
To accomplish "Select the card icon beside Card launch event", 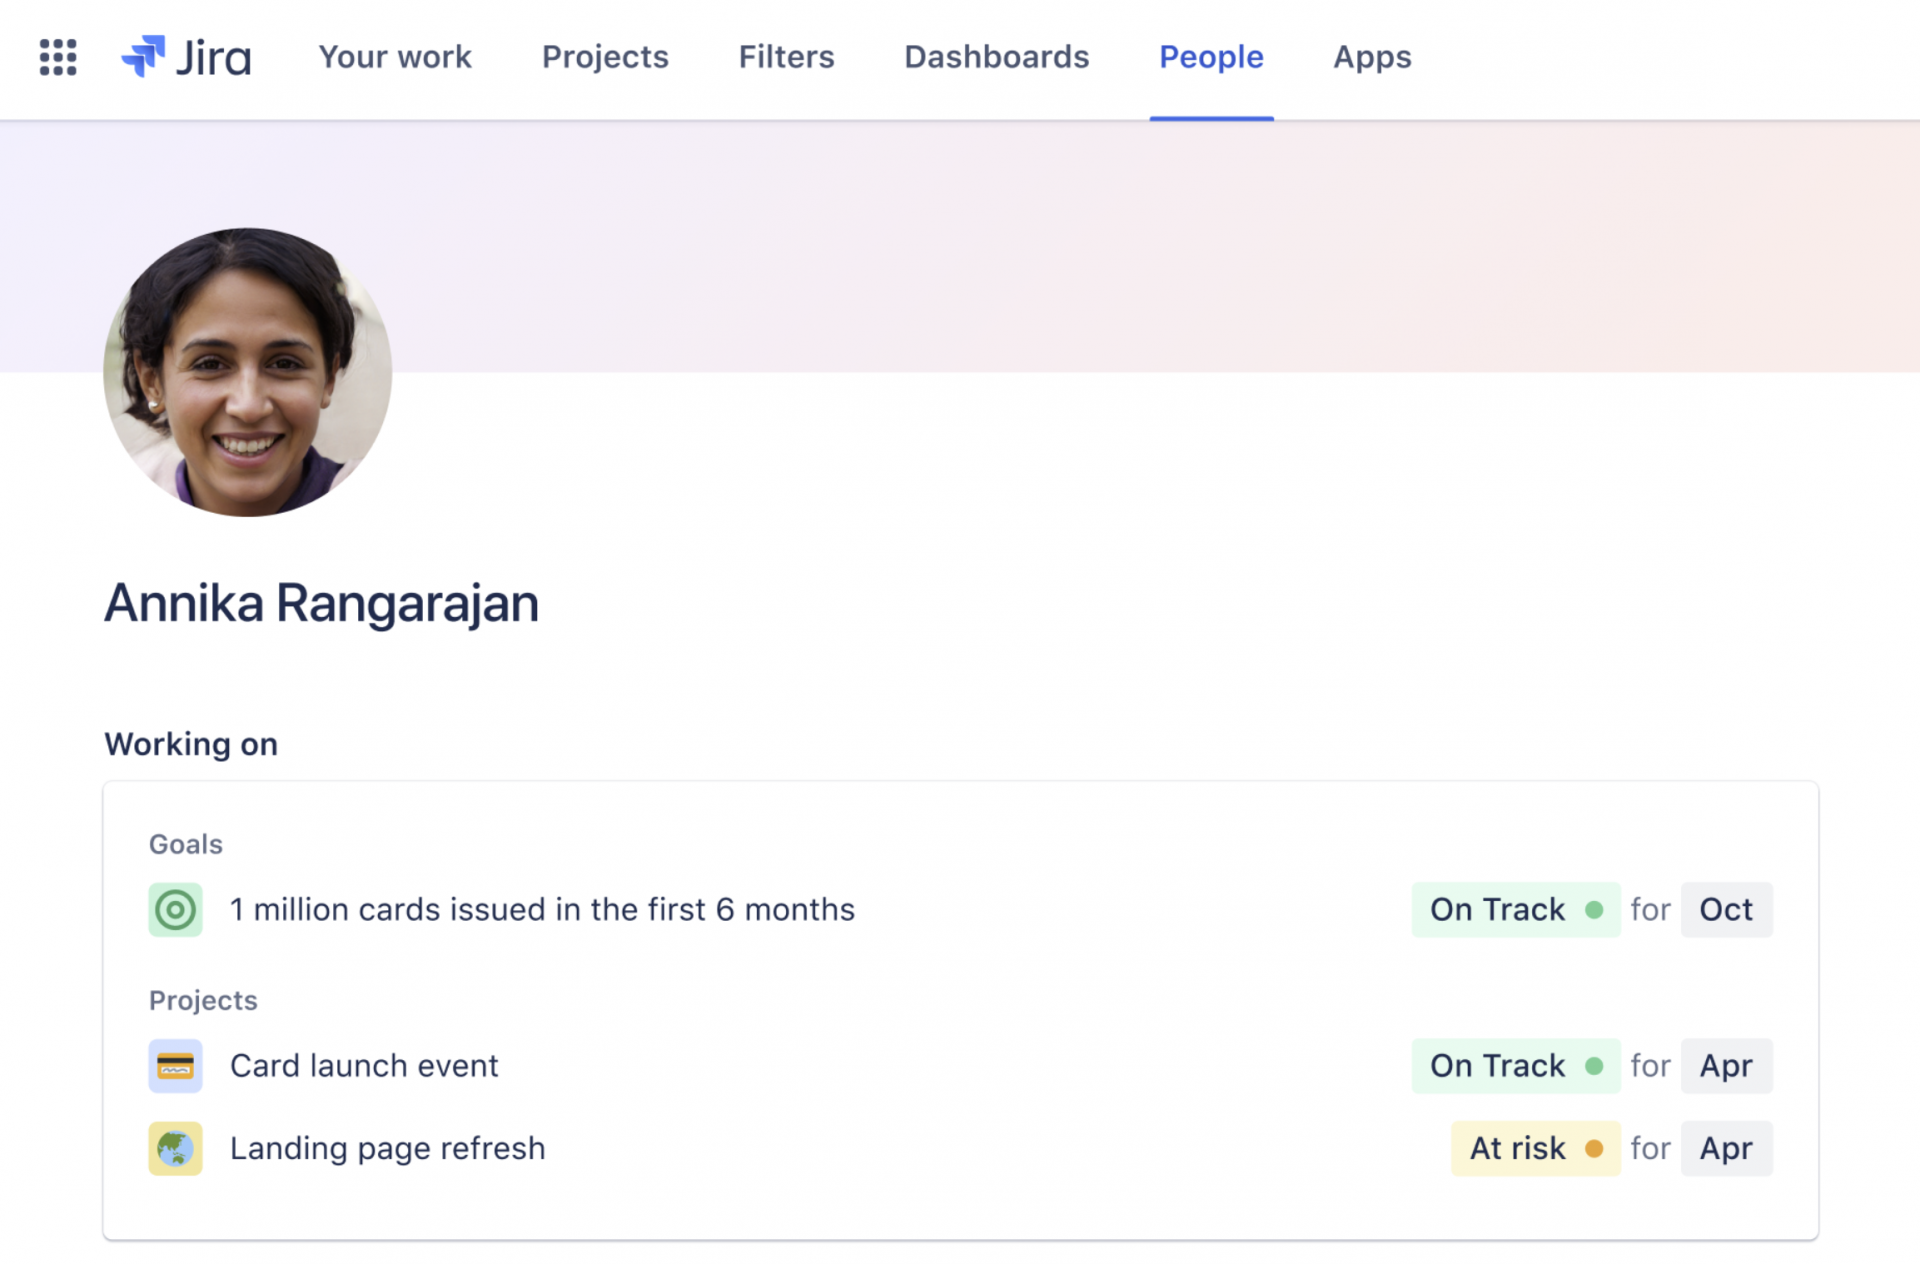I will (175, 1066).
